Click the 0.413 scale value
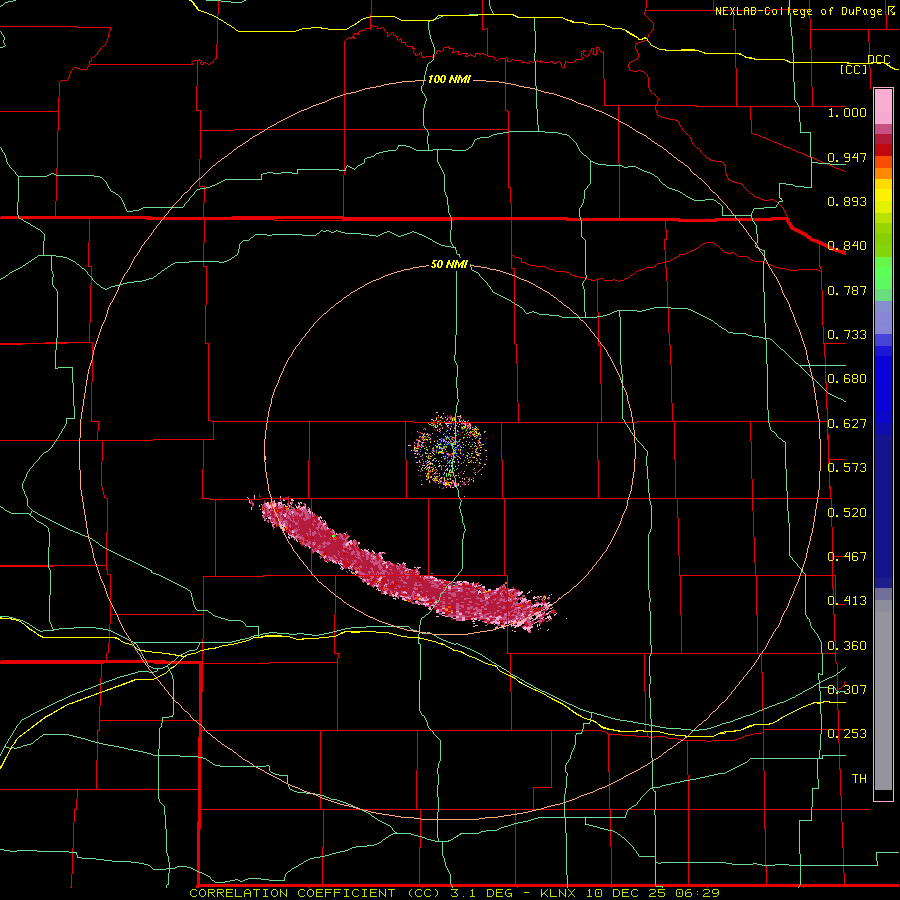The image size is (900, 900). coord(847,601)
